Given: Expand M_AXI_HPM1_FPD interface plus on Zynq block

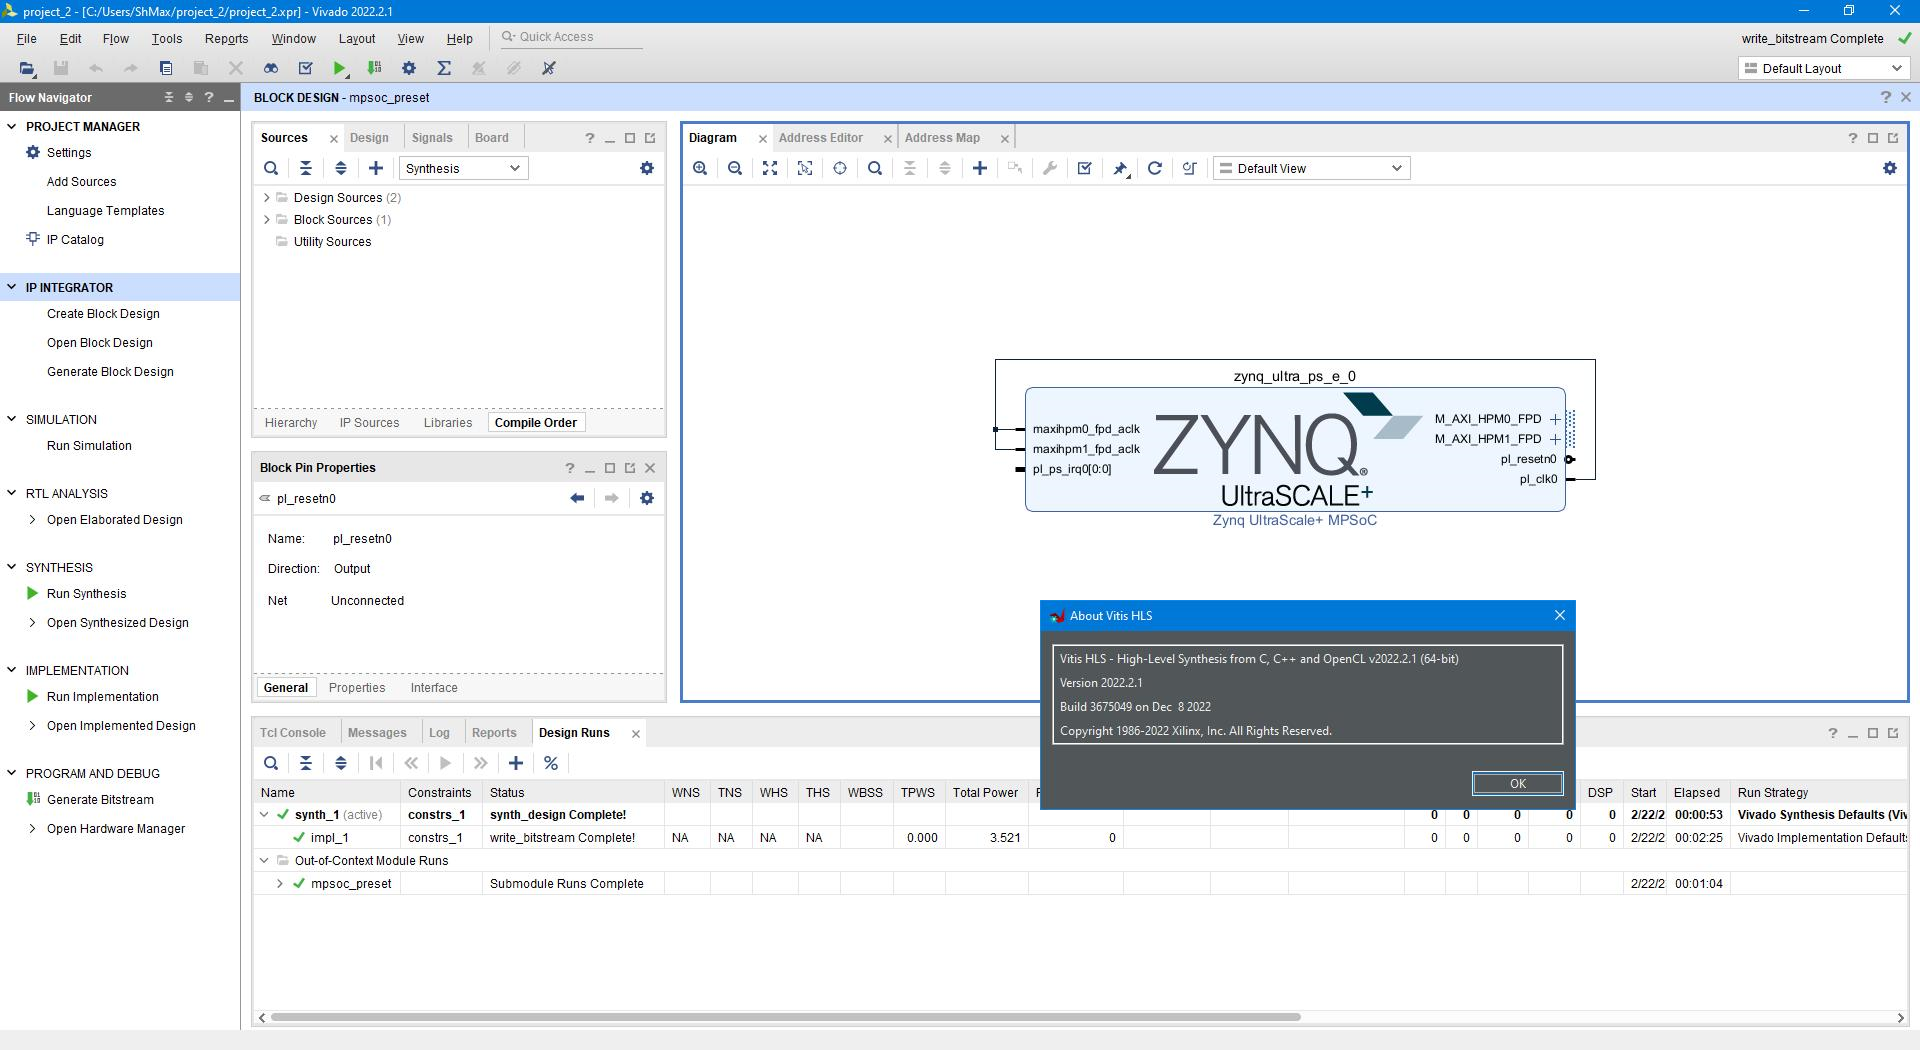Looking at the screenshot, I should click(1555, 439).
